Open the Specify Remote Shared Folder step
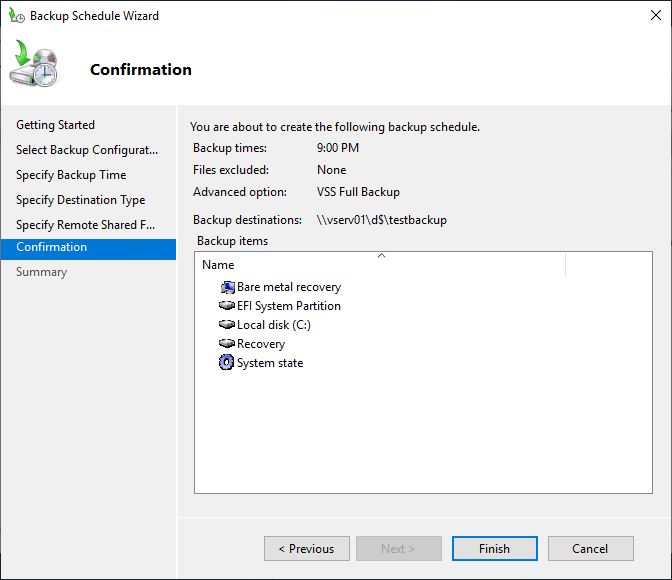 [86, 225]
